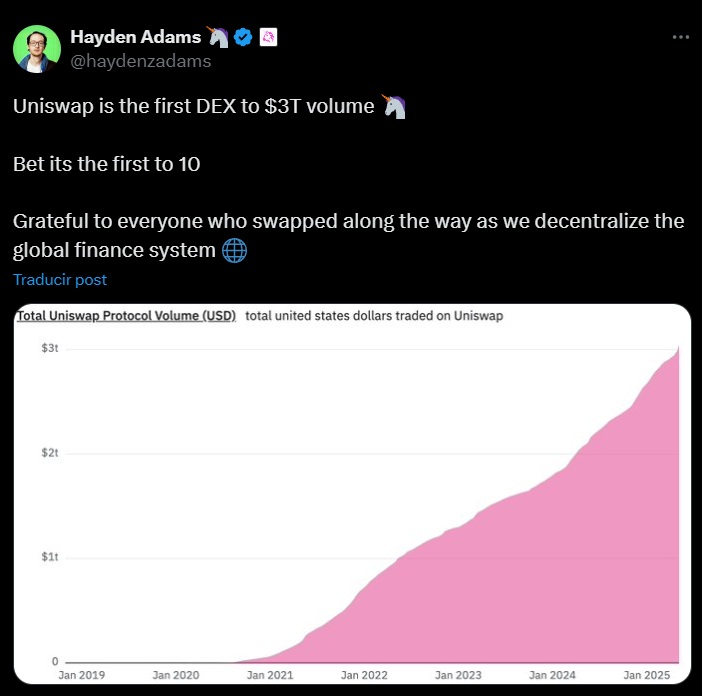The height and width of the screenshot is (696, 702).
Task: Click the post text "Bet its the first to 10"
Action: [107, 164]
